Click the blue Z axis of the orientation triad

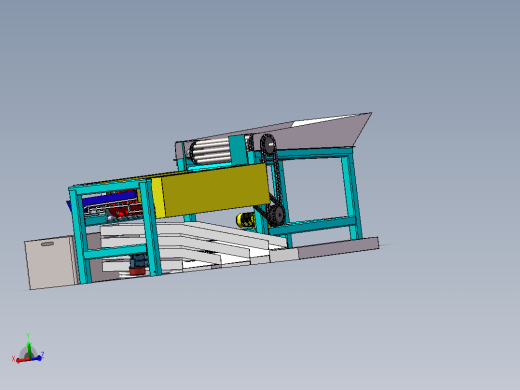36,358
